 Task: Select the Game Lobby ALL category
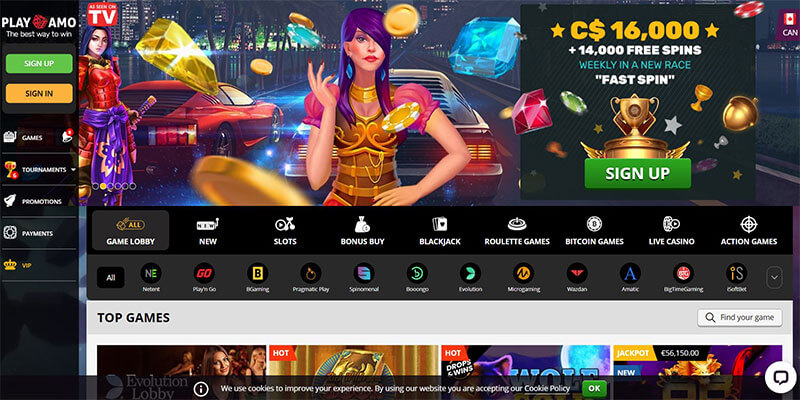tap(131, 231)
